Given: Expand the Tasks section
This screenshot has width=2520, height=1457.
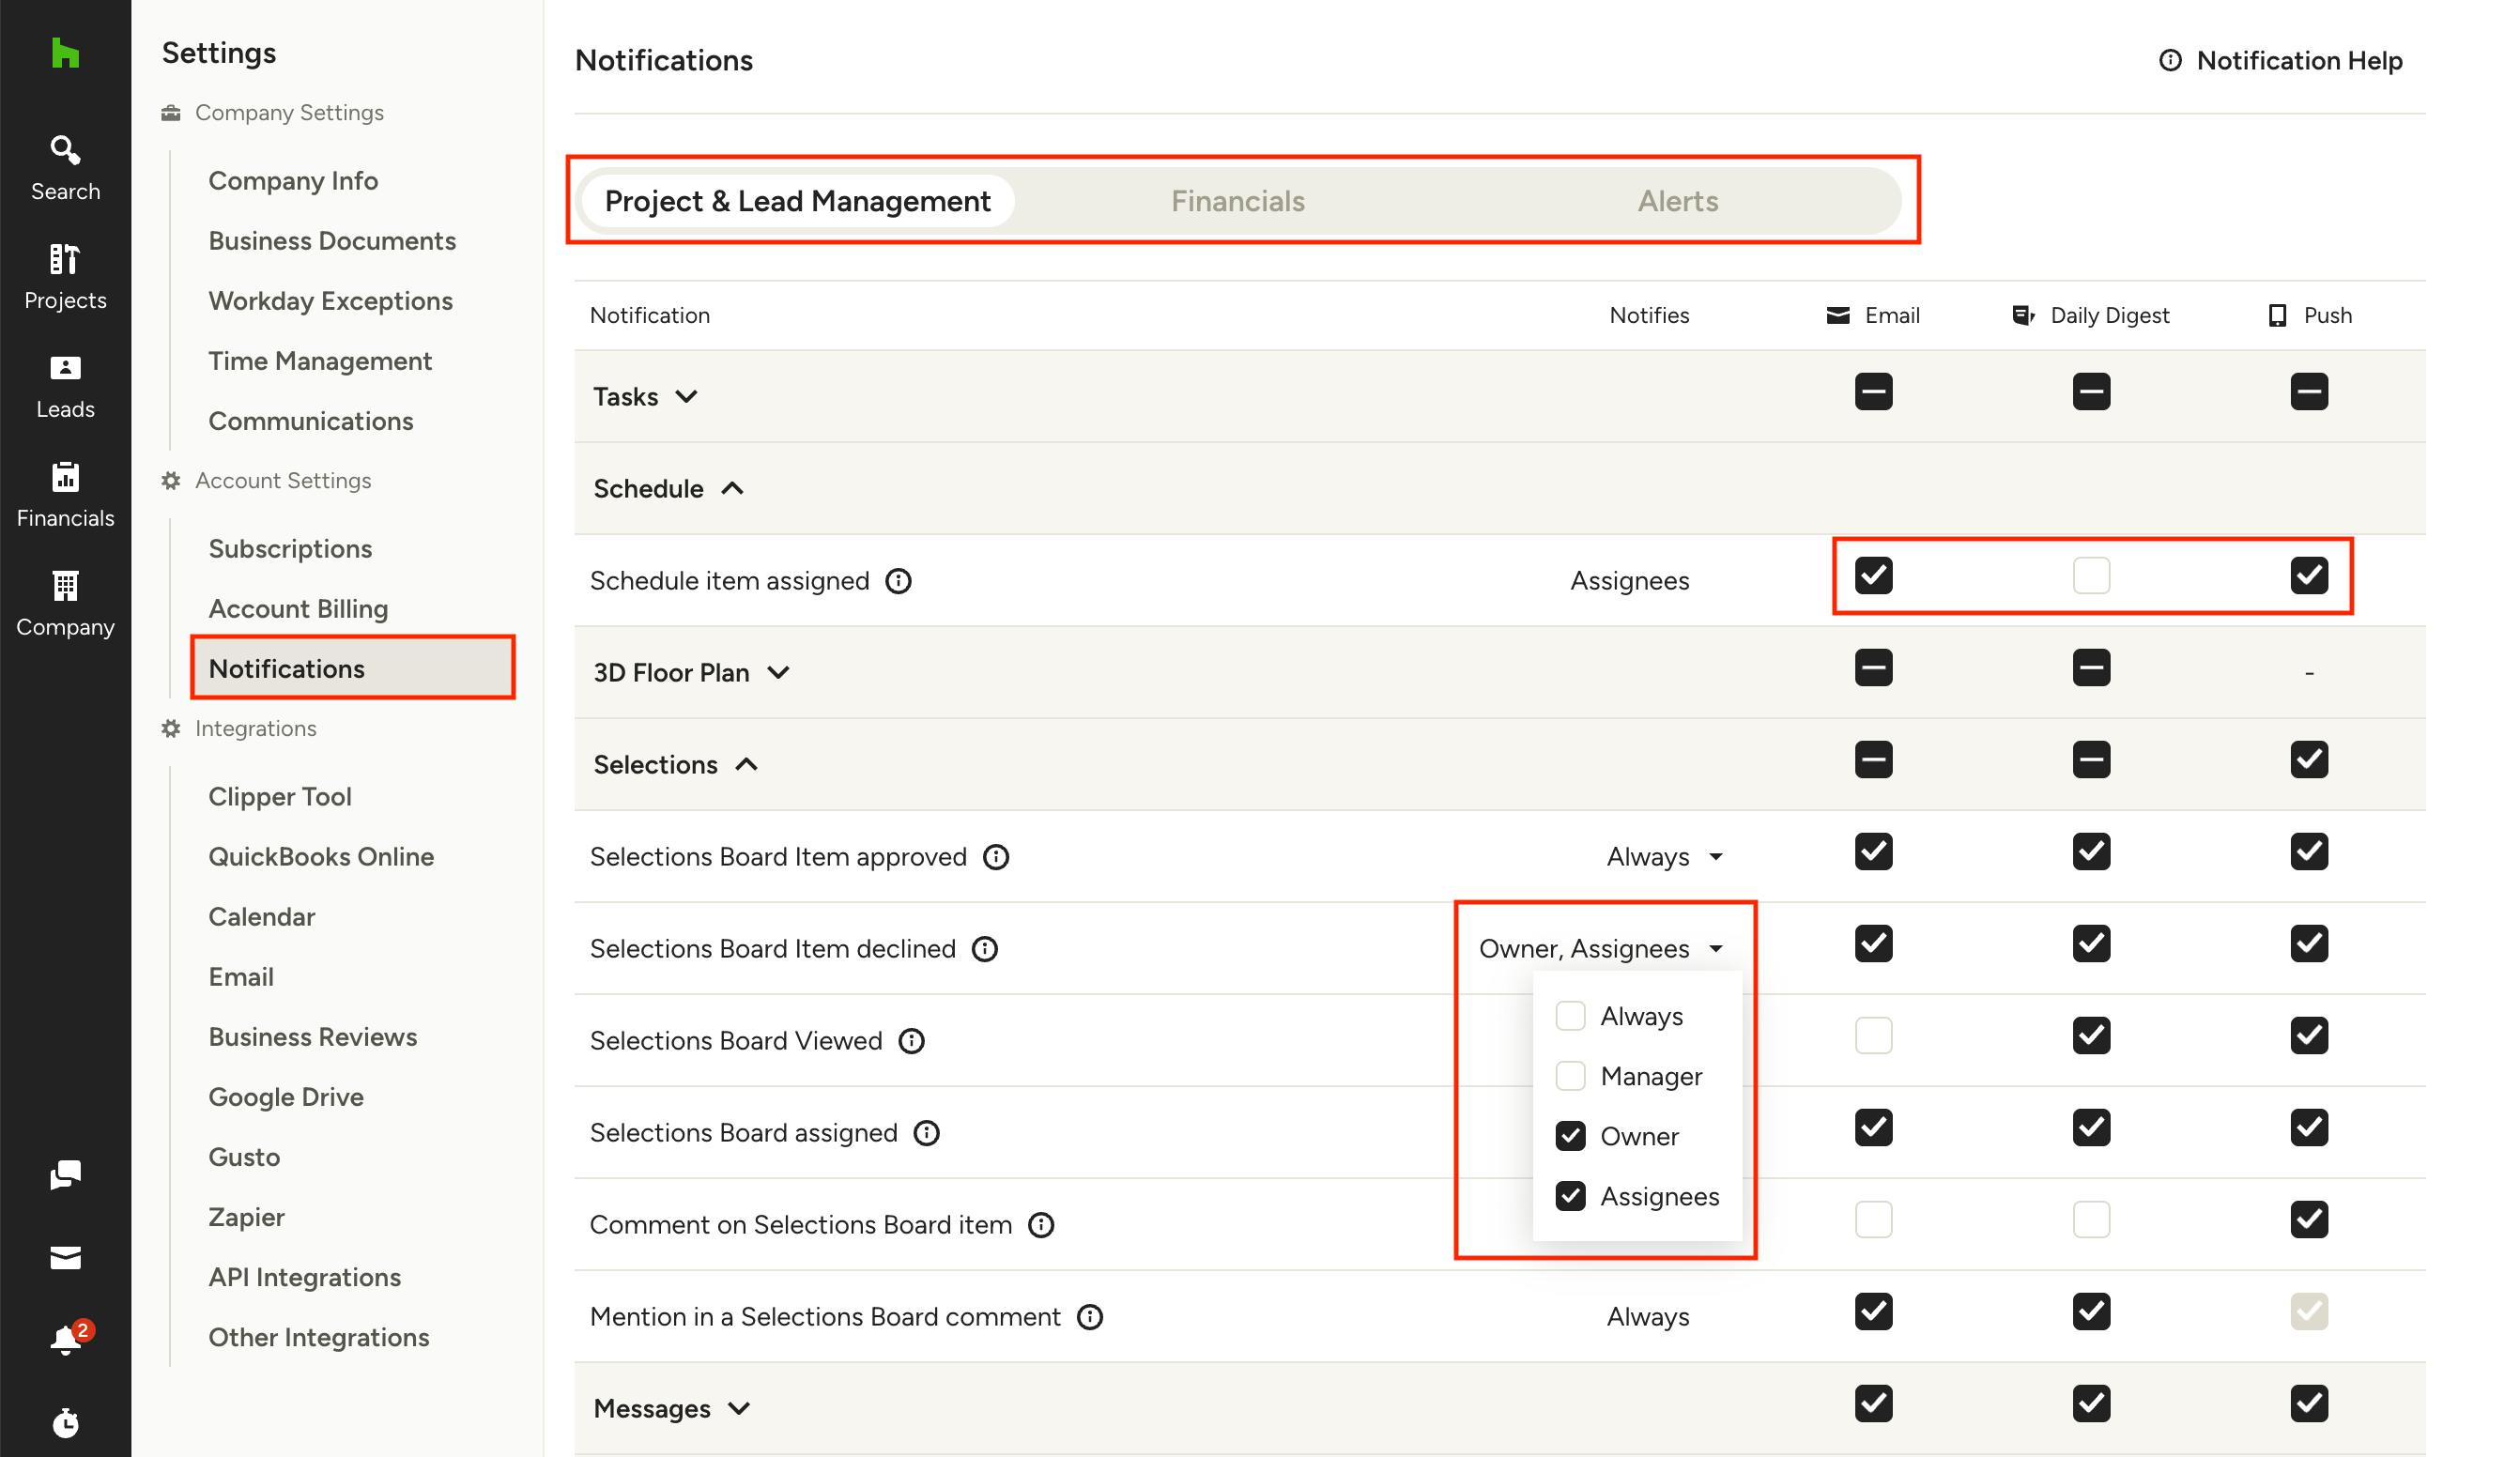Looking at the screenshot, I should pos(645,397).
